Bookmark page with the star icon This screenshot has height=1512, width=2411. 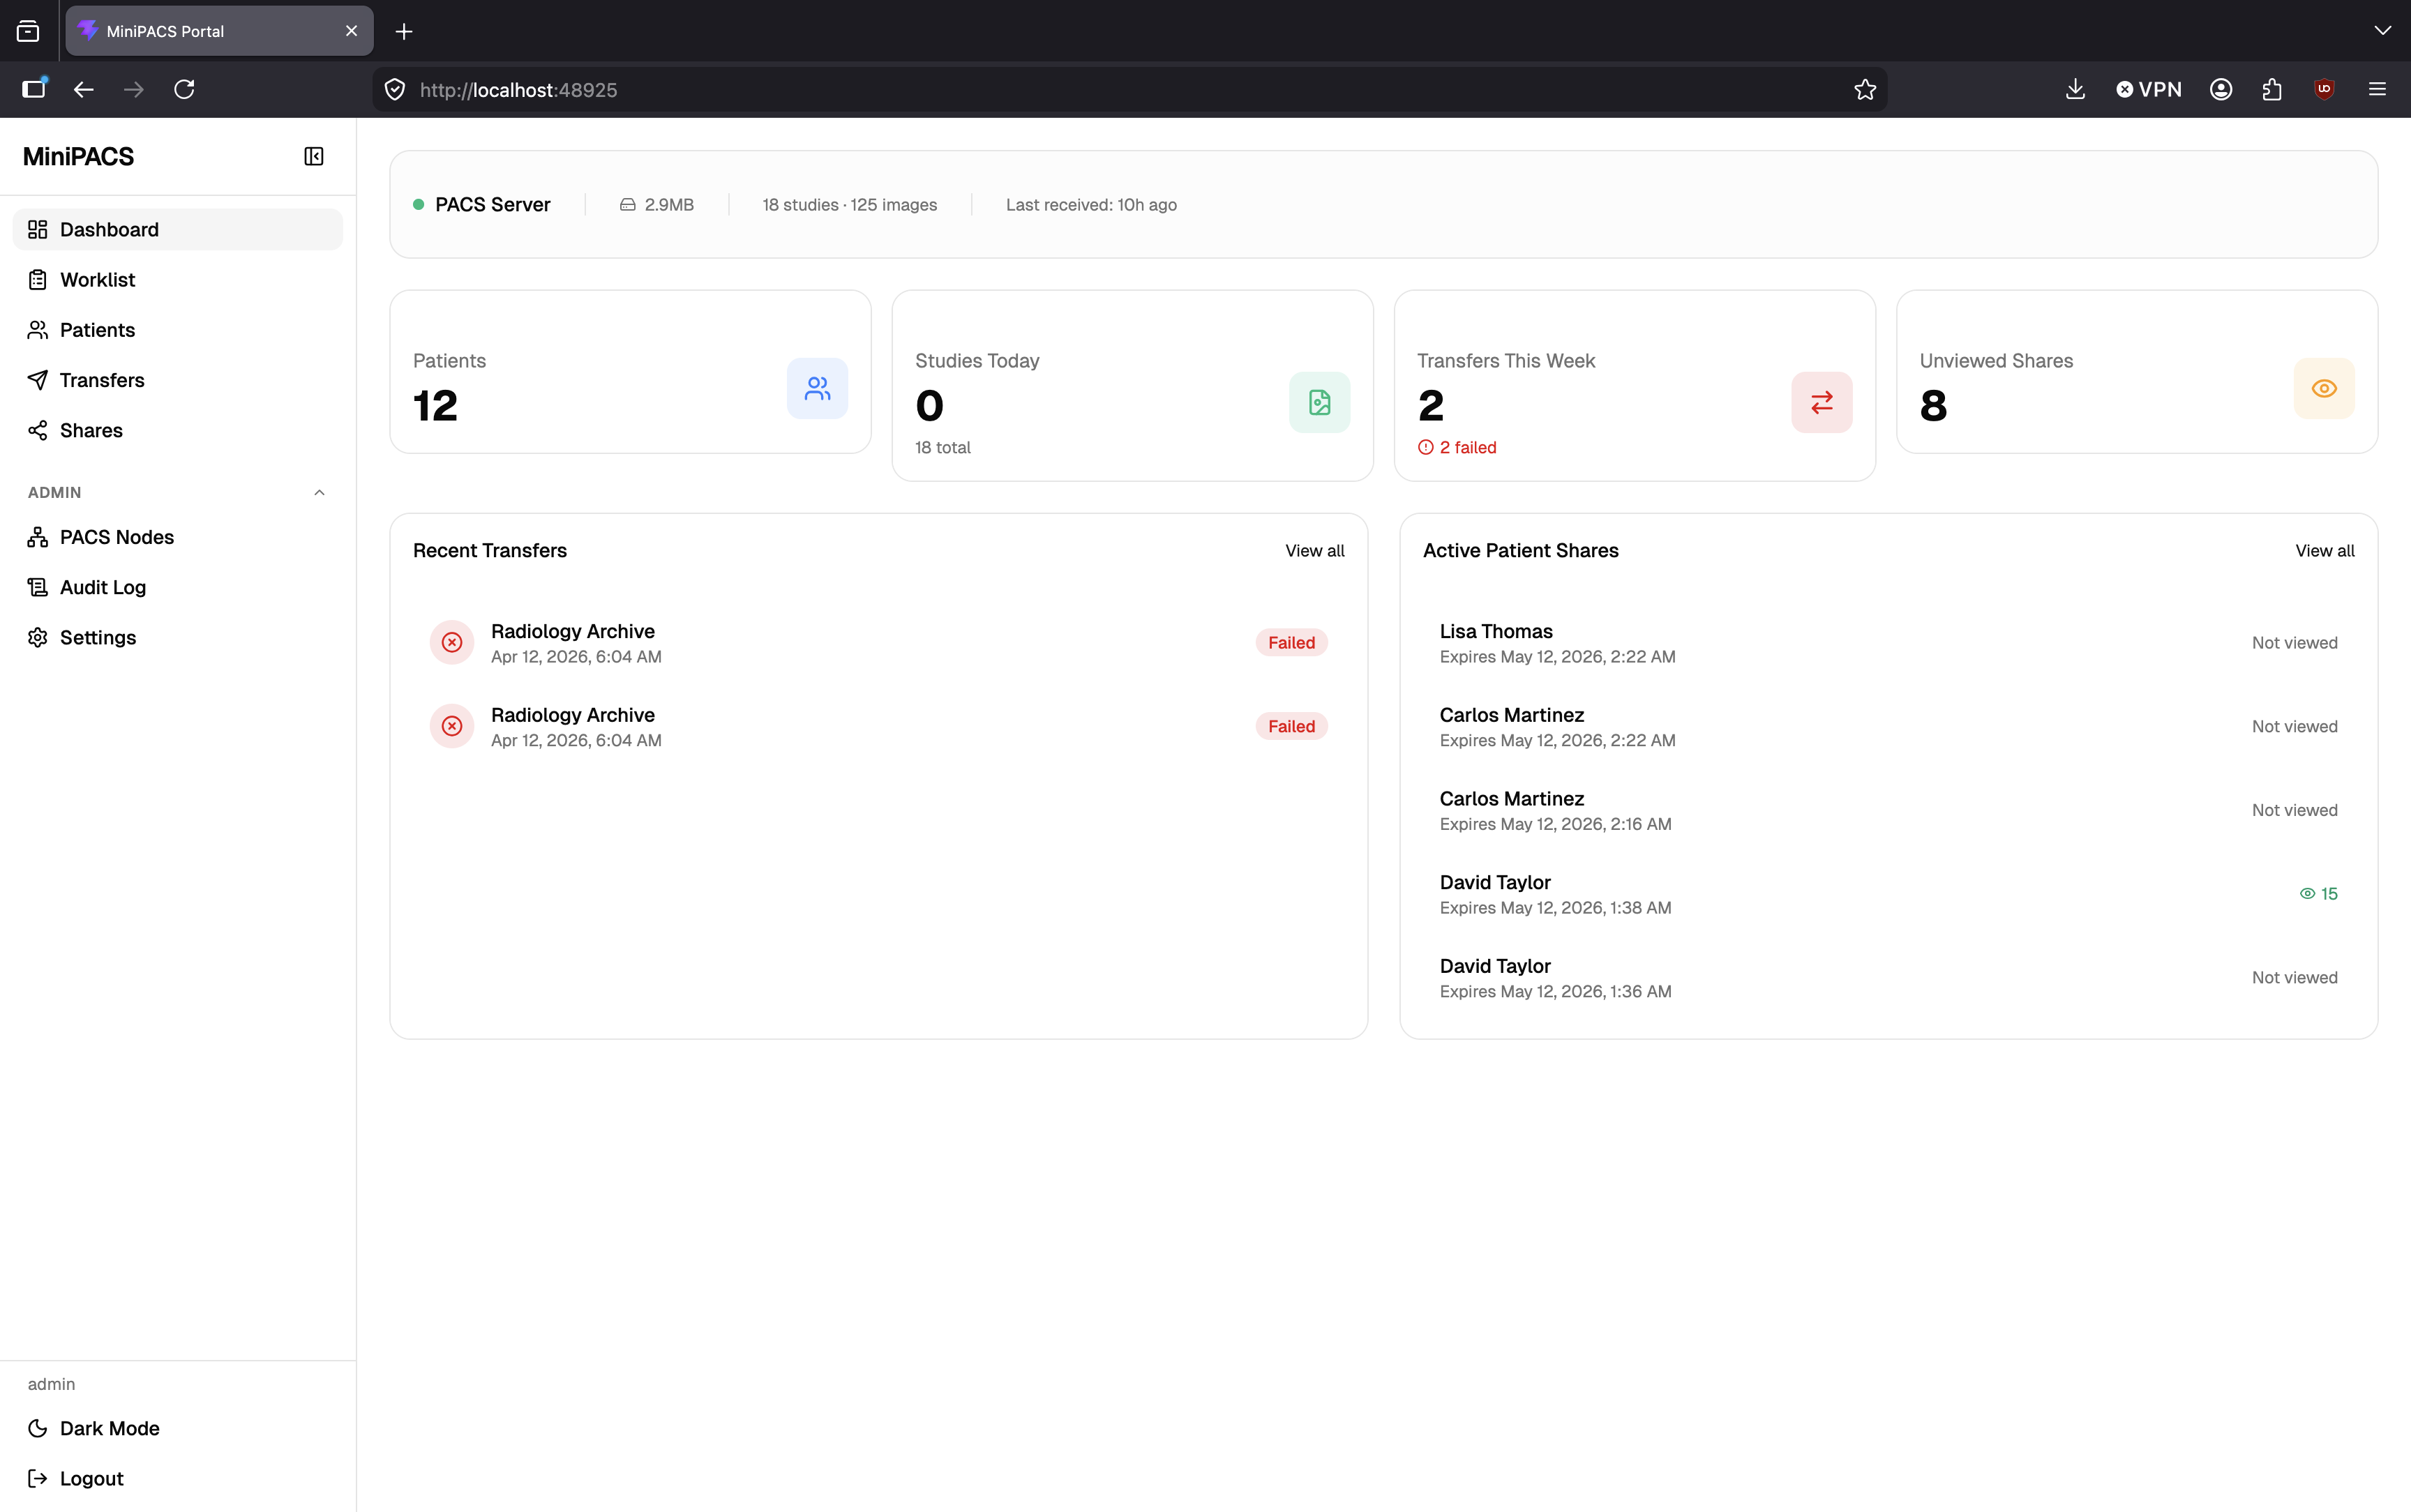point(1864,90)
